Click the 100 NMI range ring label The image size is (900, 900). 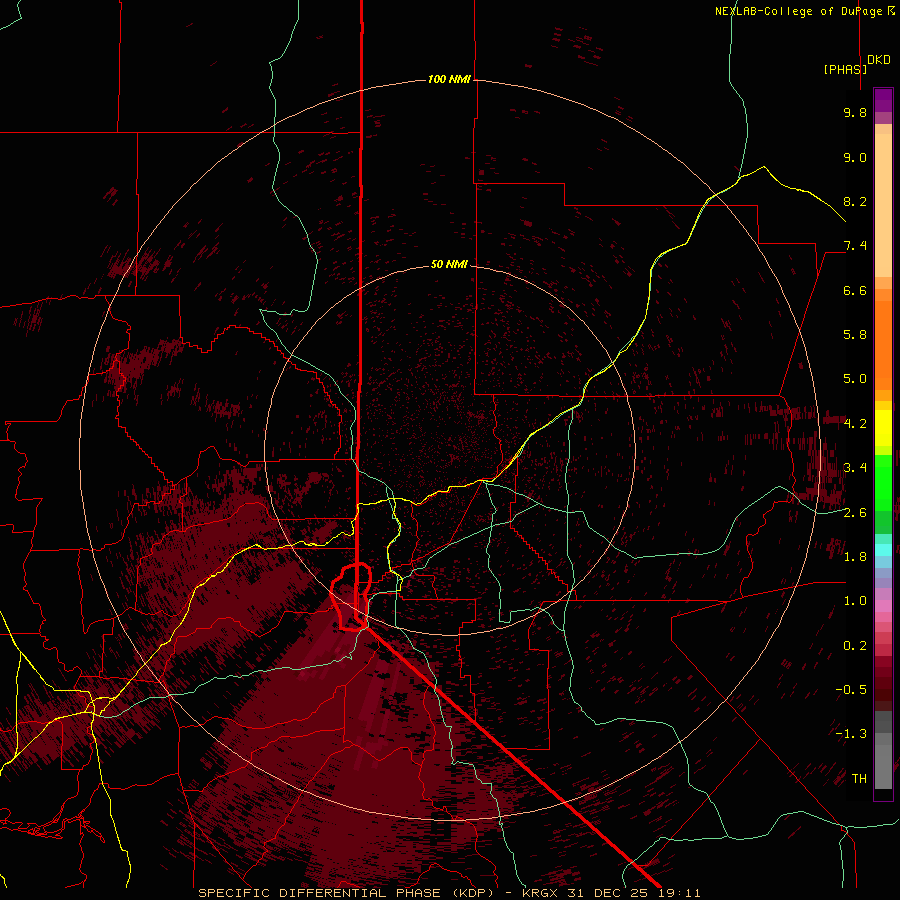pyautogui.click(x=449, y=79)
